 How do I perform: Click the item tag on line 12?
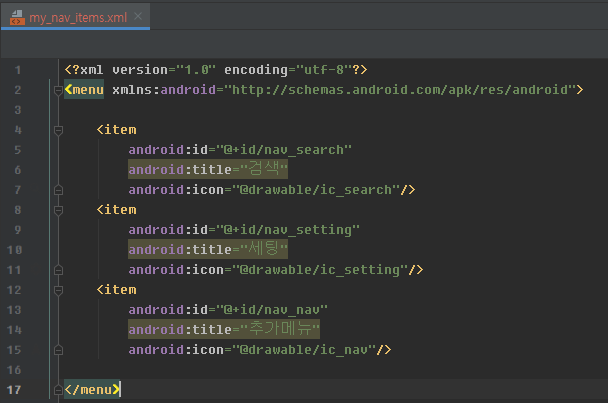(x=116, y=290)
